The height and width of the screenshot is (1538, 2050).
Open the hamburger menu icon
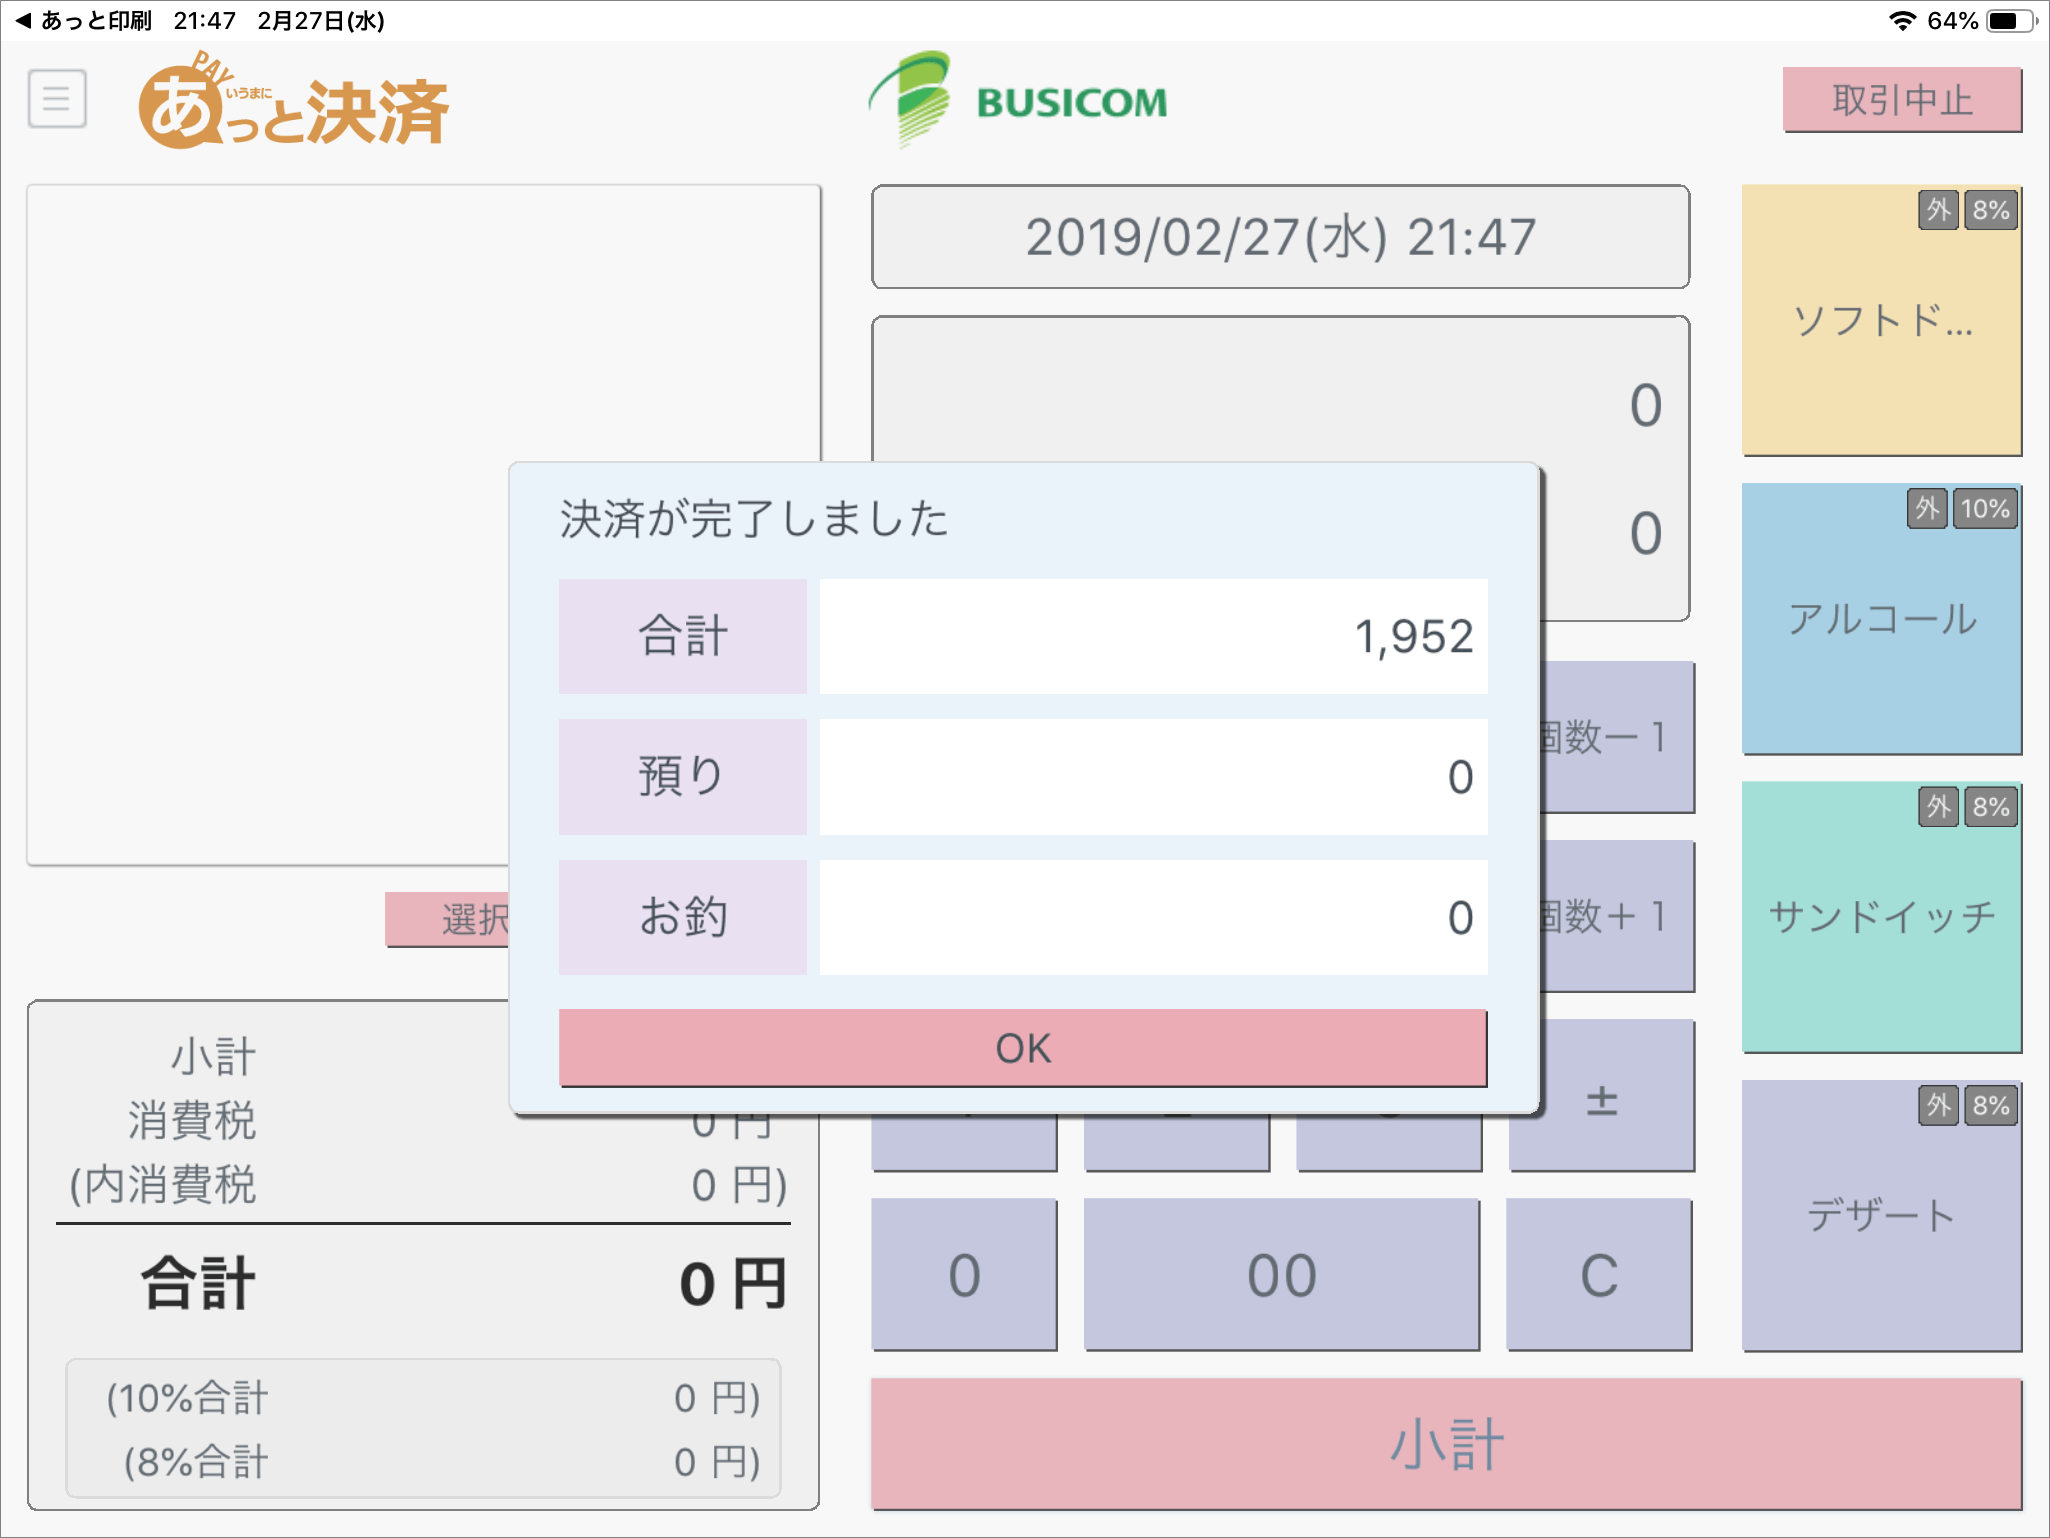click(57, 99)
